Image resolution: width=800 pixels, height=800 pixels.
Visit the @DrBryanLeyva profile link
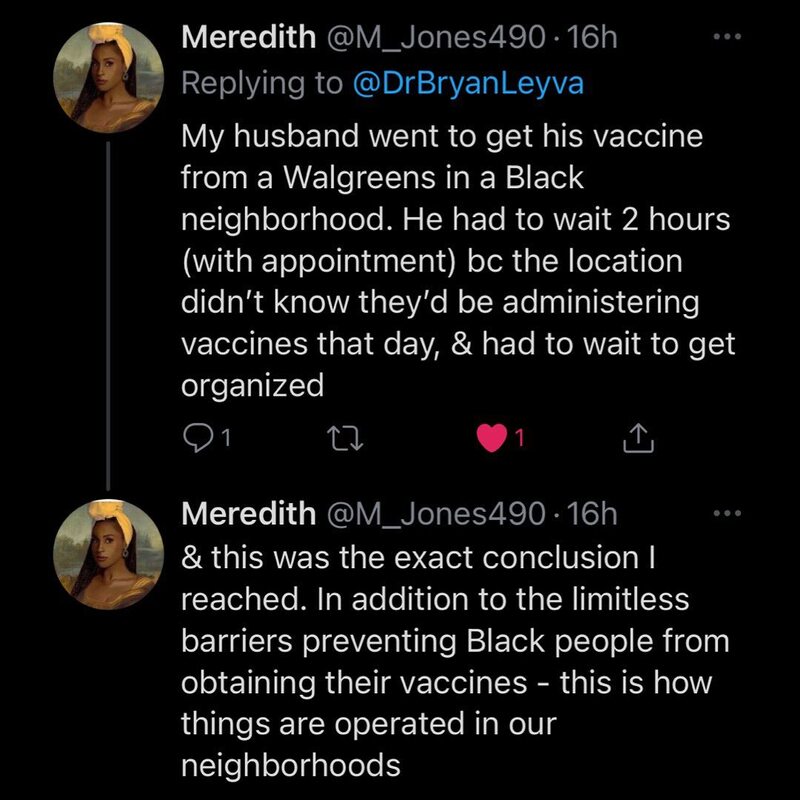(x=469, y=84)
